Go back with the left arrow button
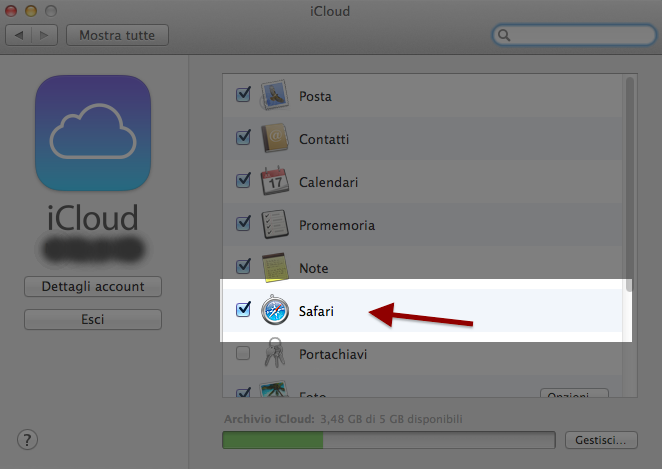The image size is (662, 469). (19, 35)
